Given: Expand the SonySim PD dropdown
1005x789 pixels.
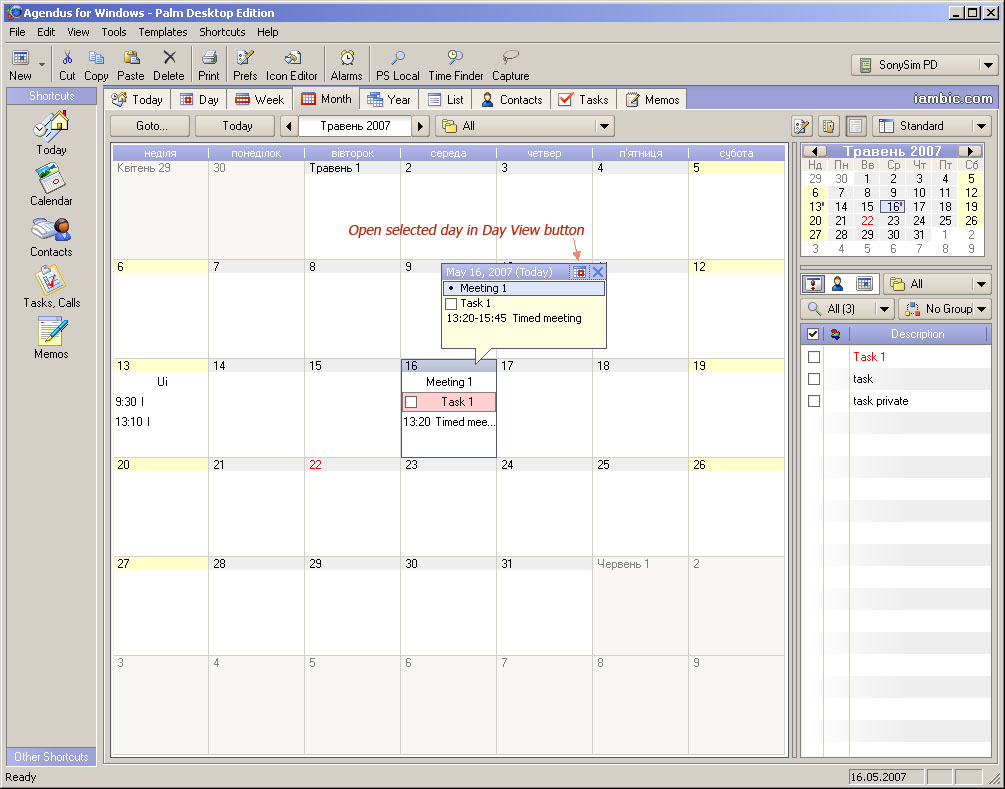Looking at the screenshot, I should pos(988,65).
